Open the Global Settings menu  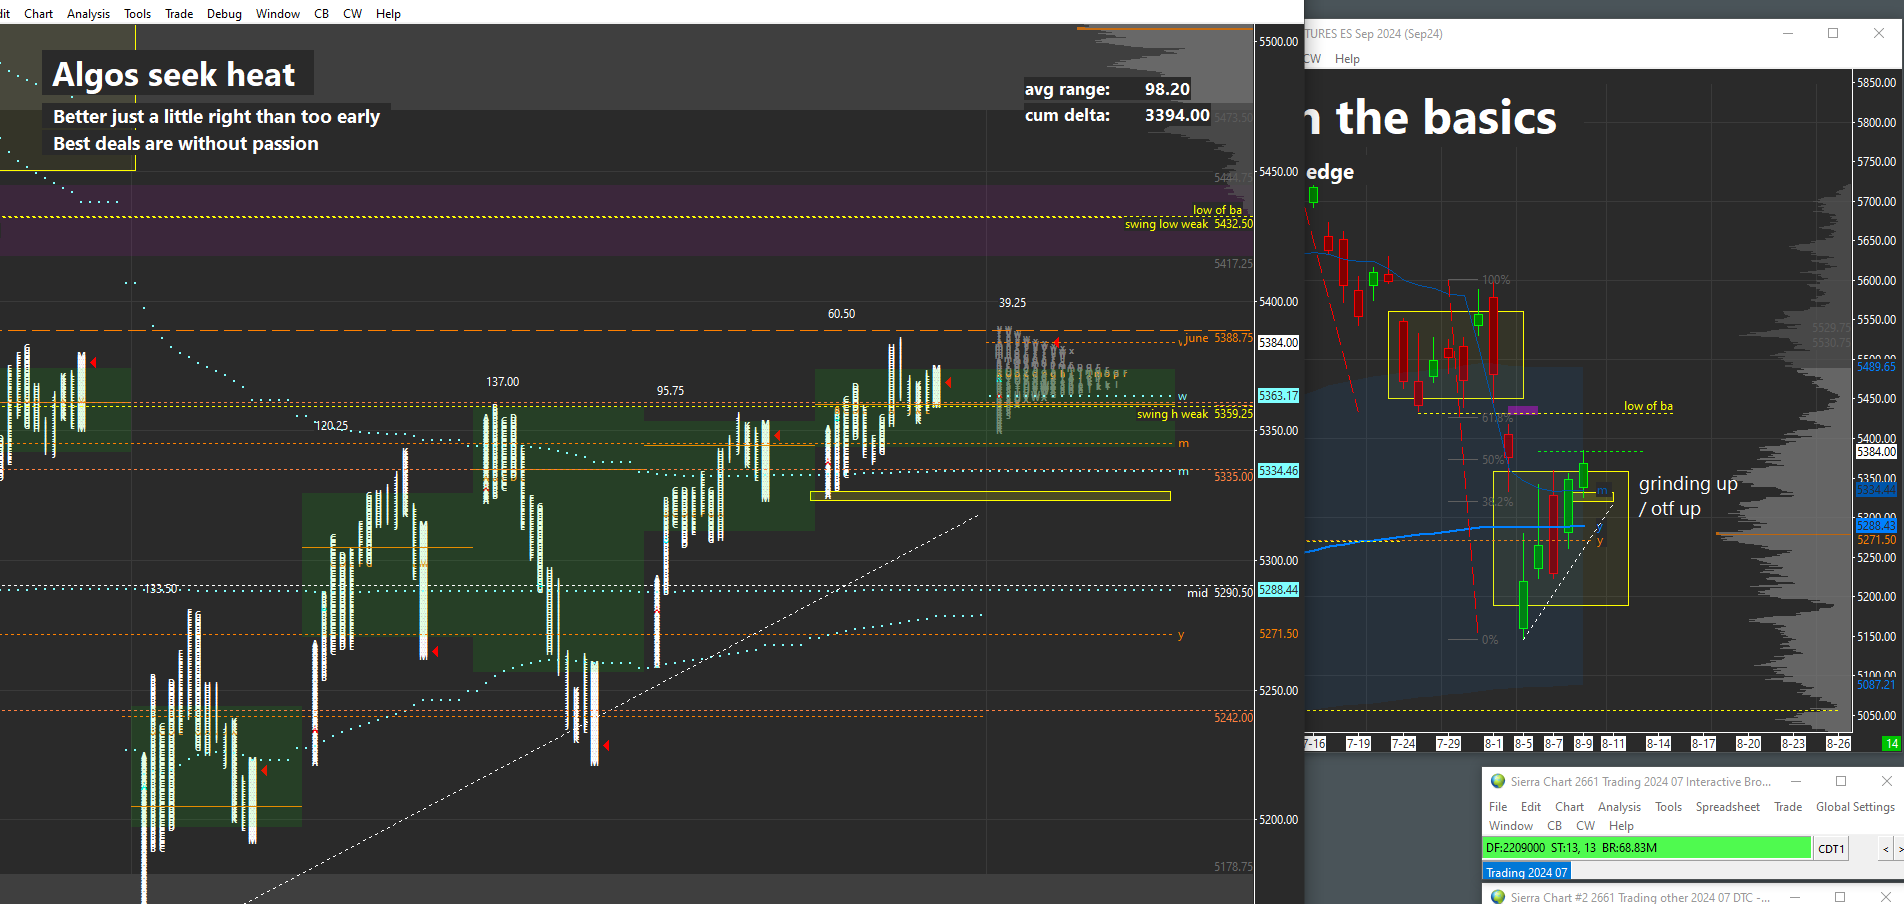click(x=1855, y=807)
